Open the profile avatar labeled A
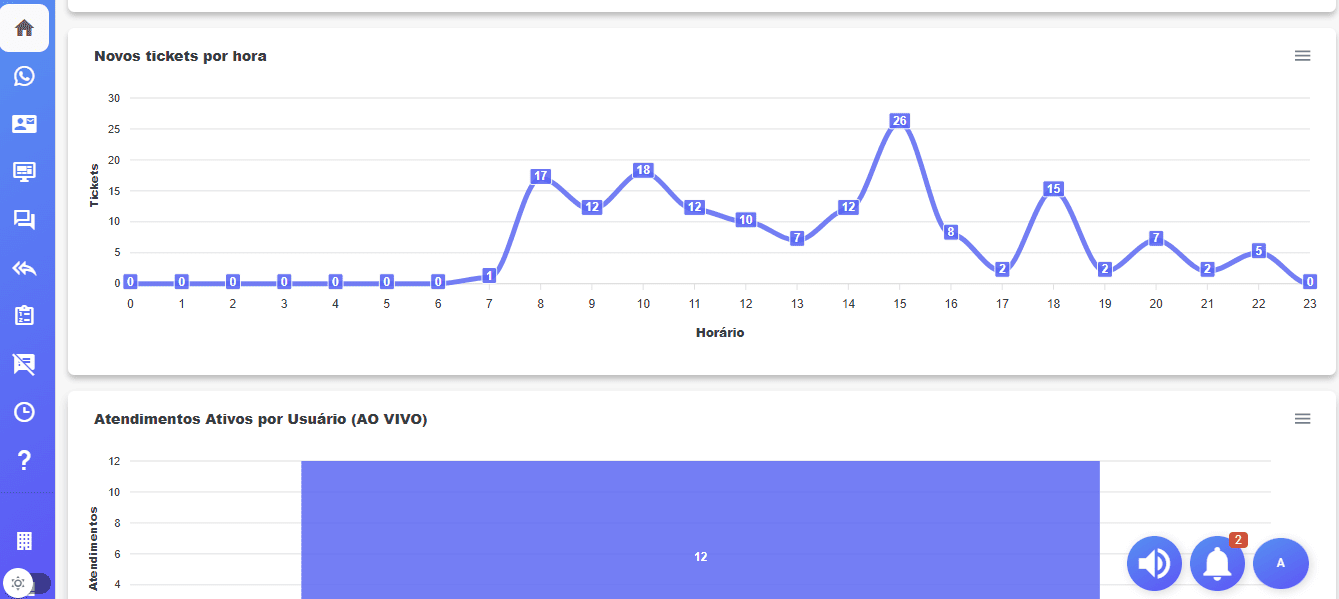The width and height of the screenshot is (1339, 599). 1281,563
